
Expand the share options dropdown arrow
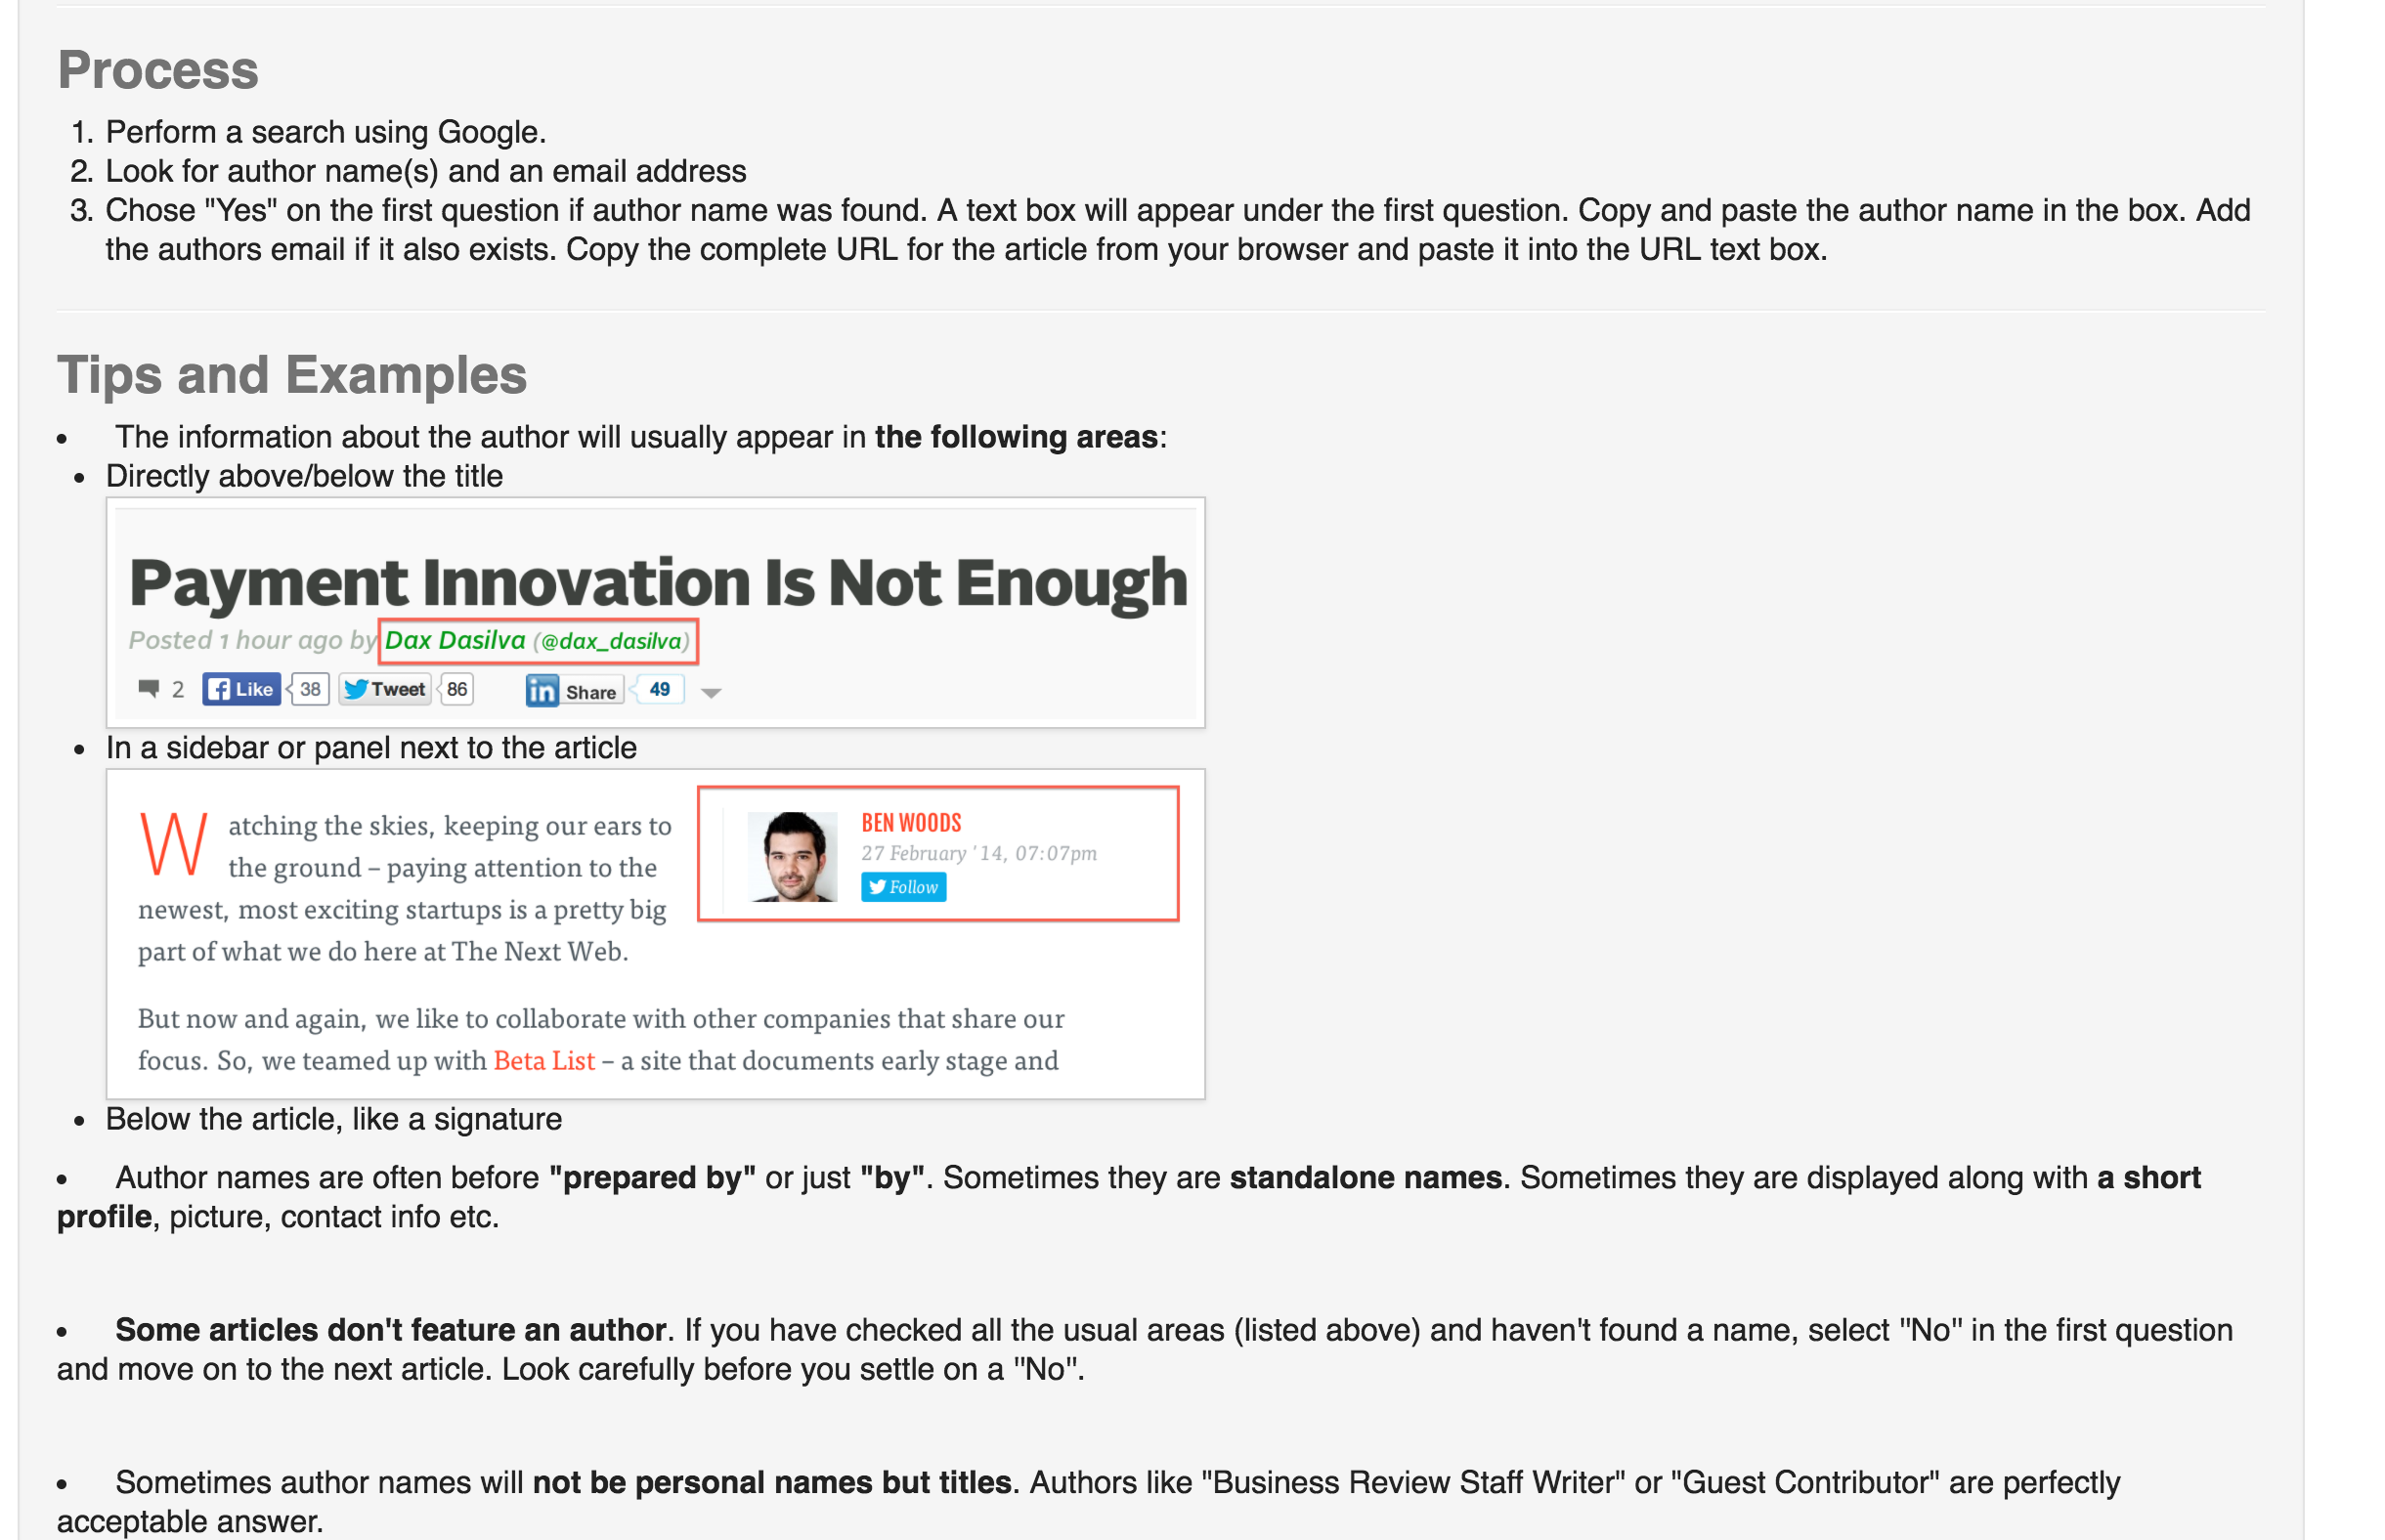[x=711, y=692]
